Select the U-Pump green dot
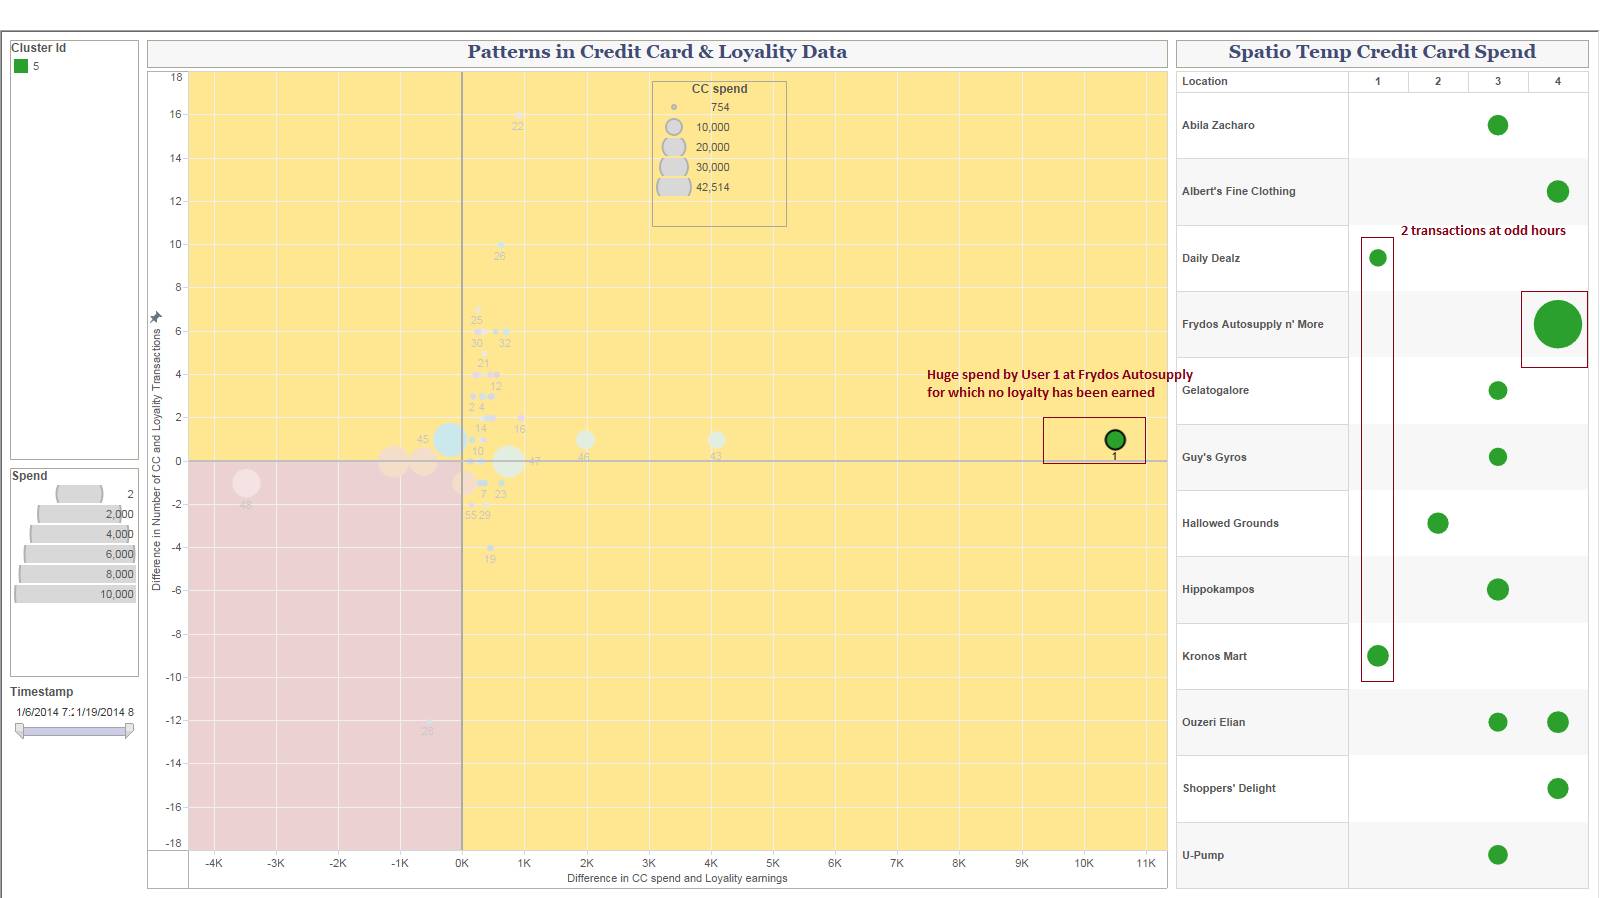The width and height of the screenshot is (1600, 898). (1497, 855)
